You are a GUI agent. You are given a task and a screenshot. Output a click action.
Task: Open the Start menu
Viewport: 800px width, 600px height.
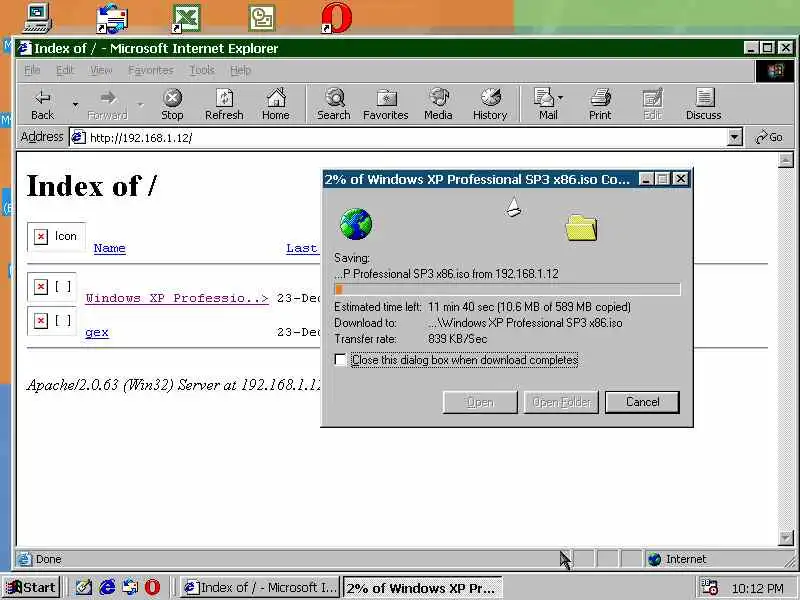(x=31, y=587)
